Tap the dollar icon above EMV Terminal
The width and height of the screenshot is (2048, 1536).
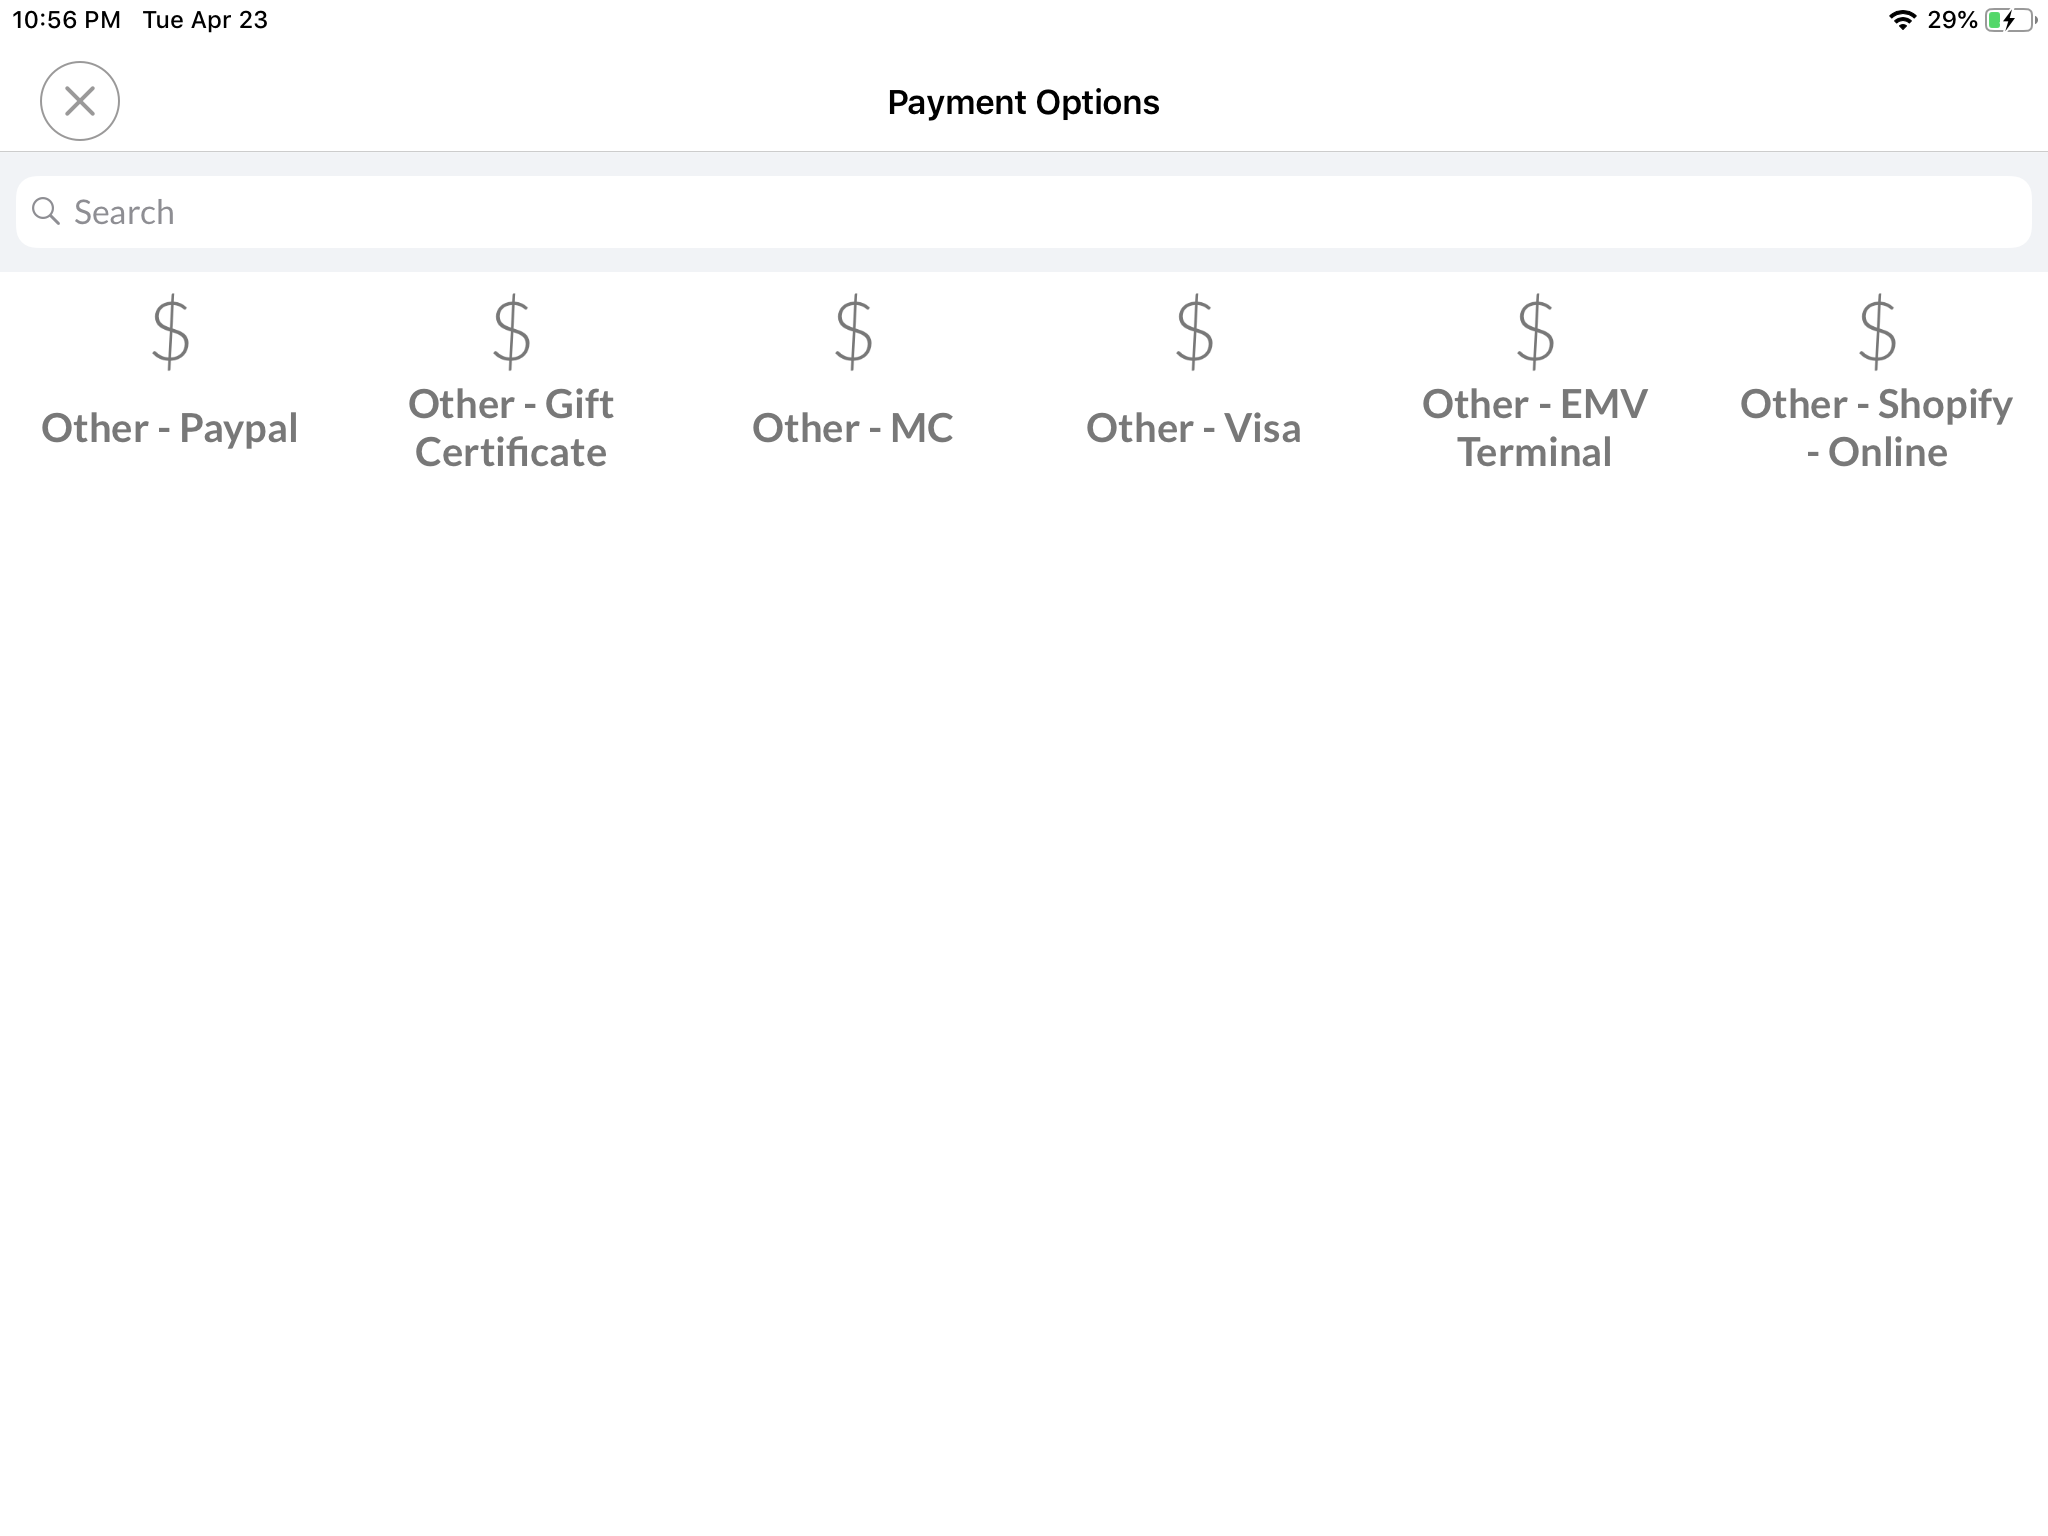coord(1535,331)
